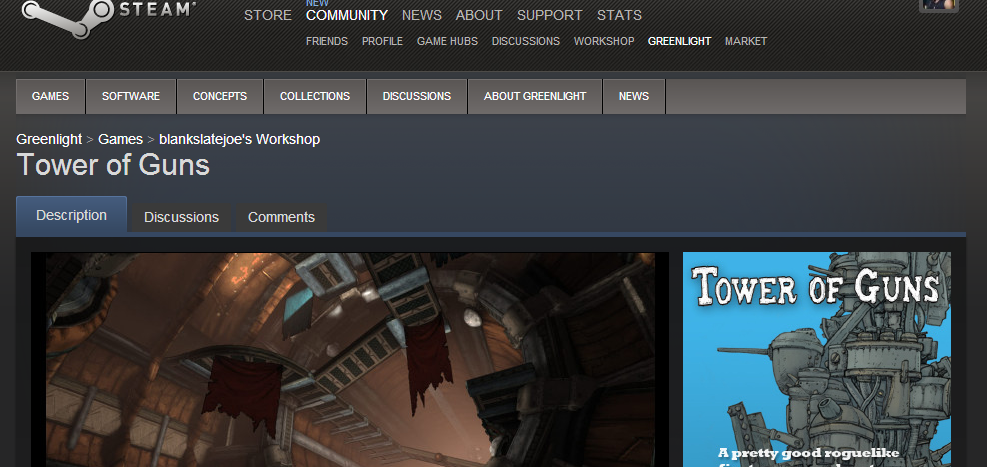987x467 pixels.
Task: Open the ABOUT GREENLIGHT tab
Action: point(535,96)
